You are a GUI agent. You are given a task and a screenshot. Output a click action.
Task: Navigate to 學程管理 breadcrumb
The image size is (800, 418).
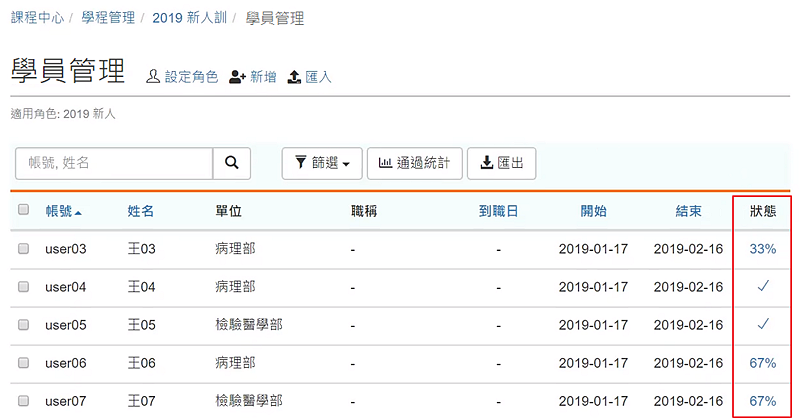[x=110, y=18]
